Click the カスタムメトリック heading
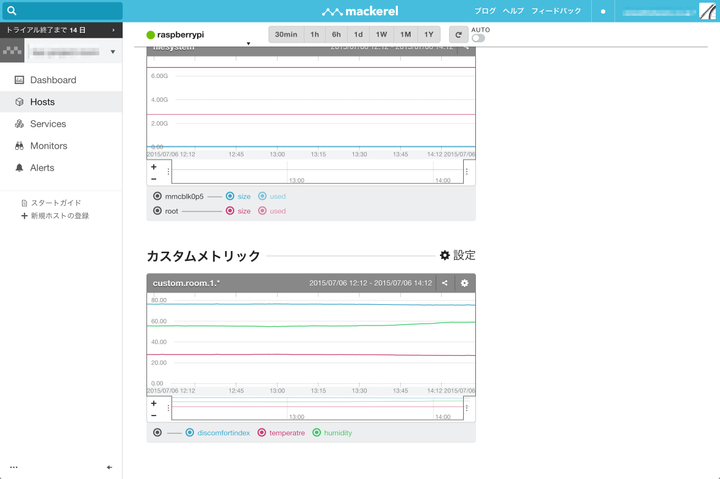Viewport: 720px width, 479px height. 203,256
